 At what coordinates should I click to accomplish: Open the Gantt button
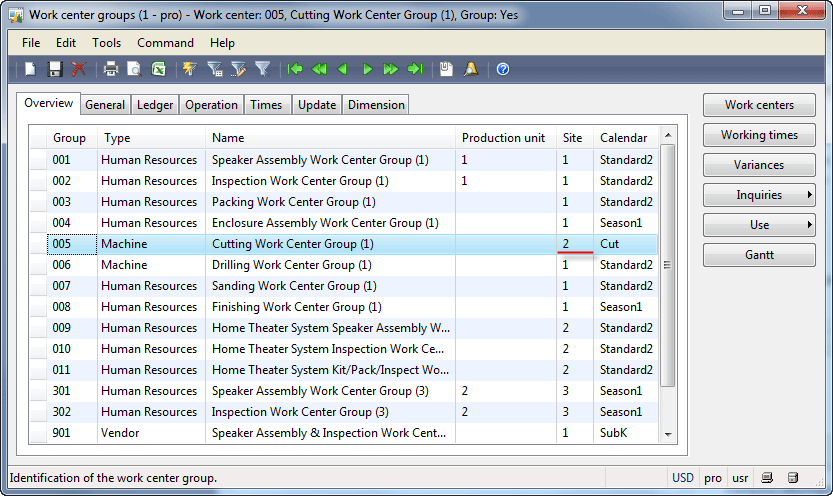click(759, 255)
